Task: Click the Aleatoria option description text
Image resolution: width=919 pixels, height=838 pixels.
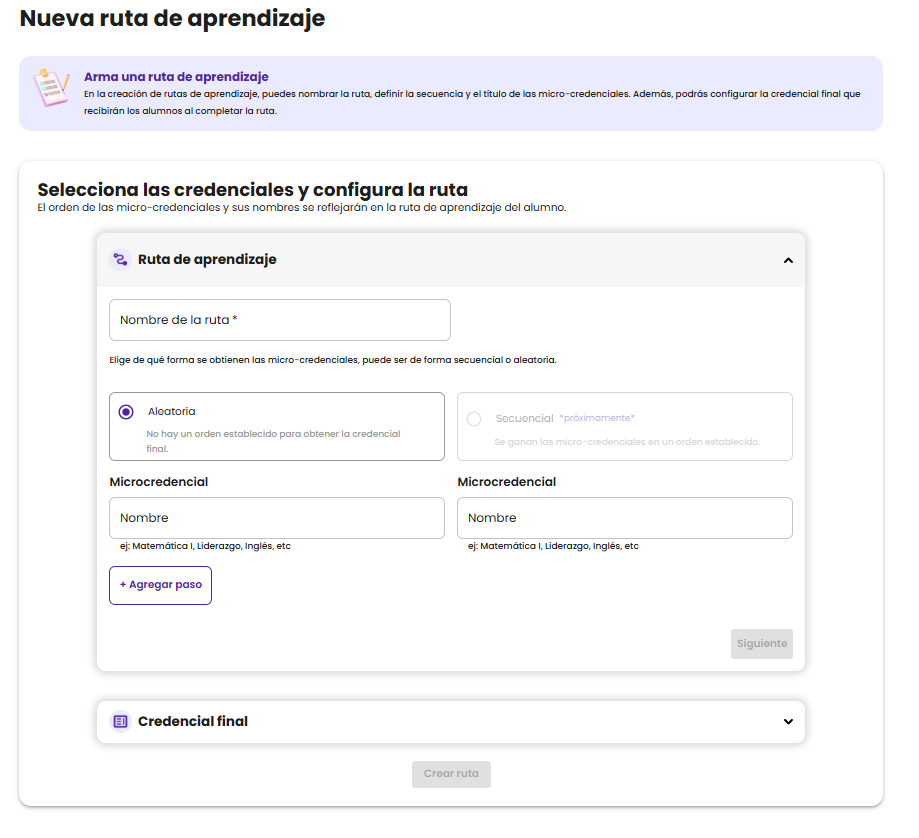Action: [x=273, y=441]
